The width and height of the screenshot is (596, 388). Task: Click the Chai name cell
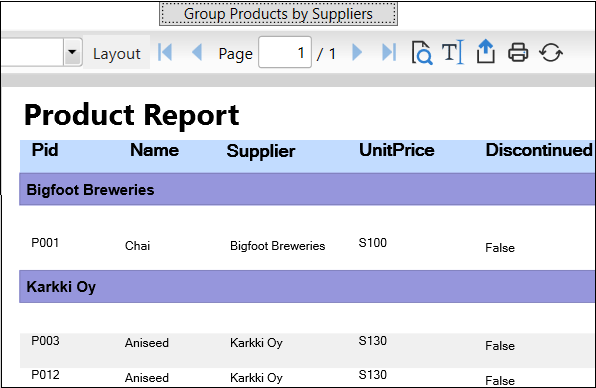tap(137, 246)
